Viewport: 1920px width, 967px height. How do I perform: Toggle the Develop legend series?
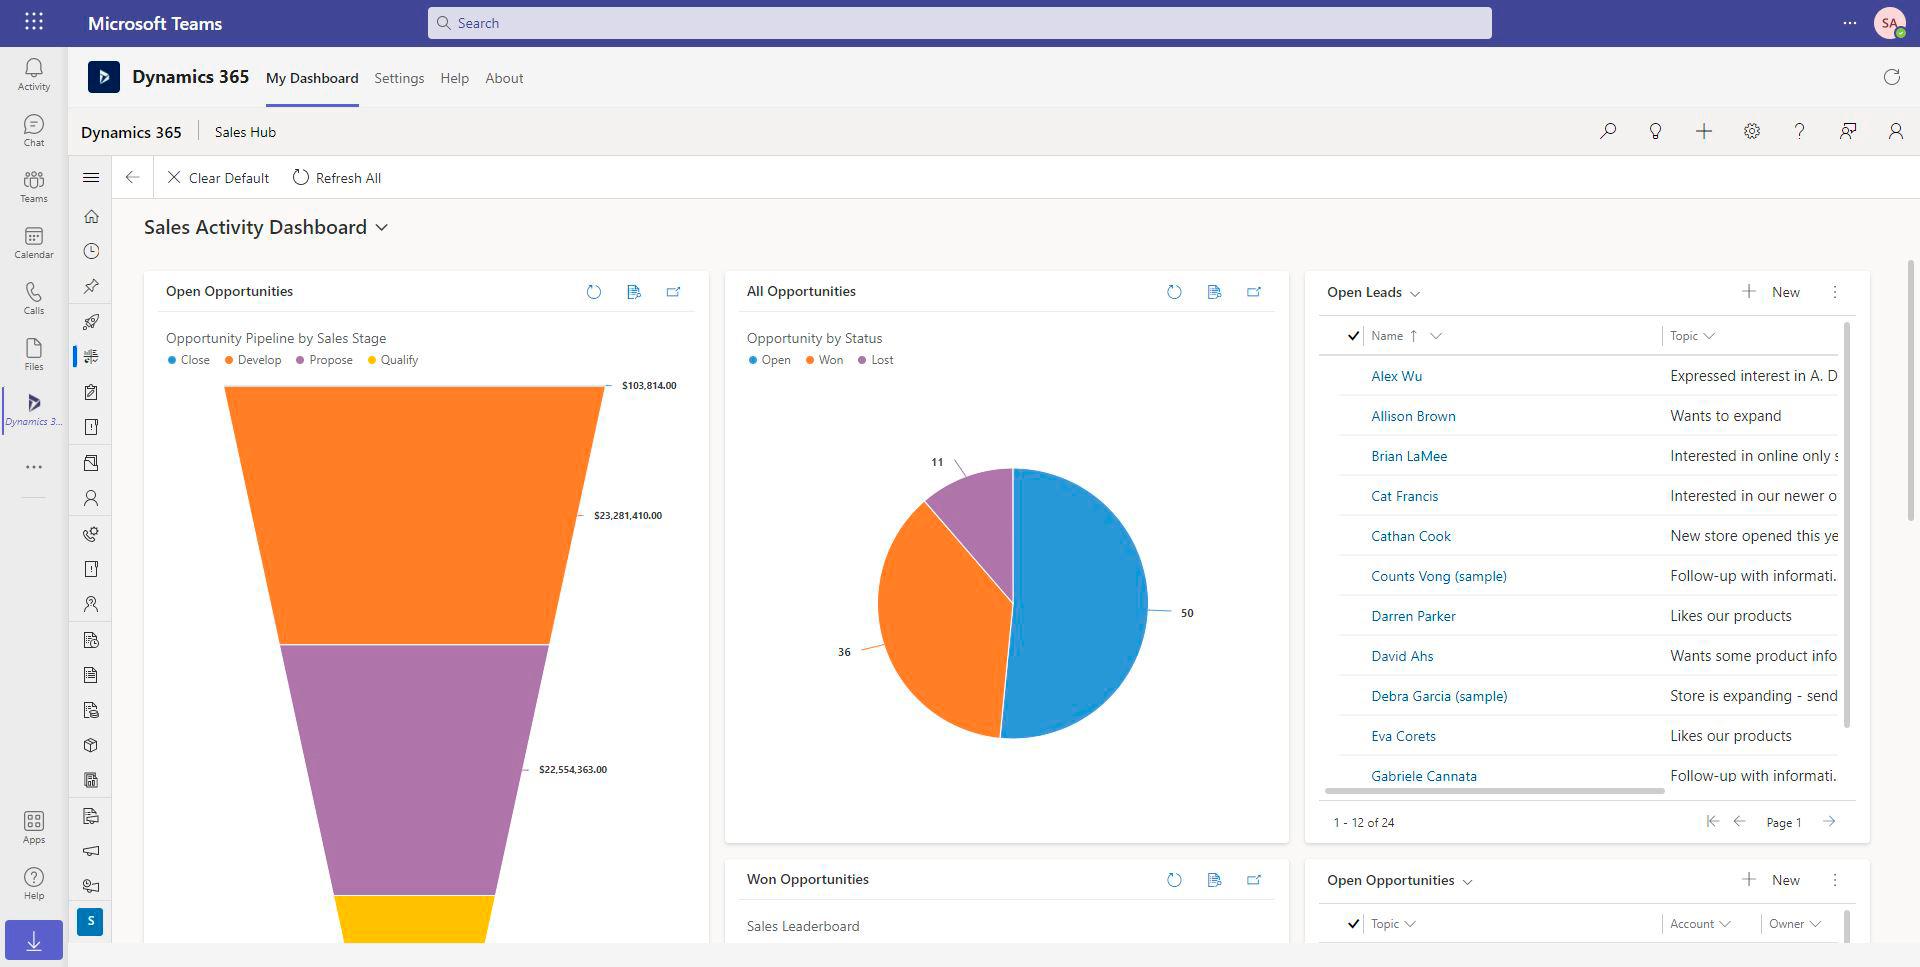pos(253,360)
